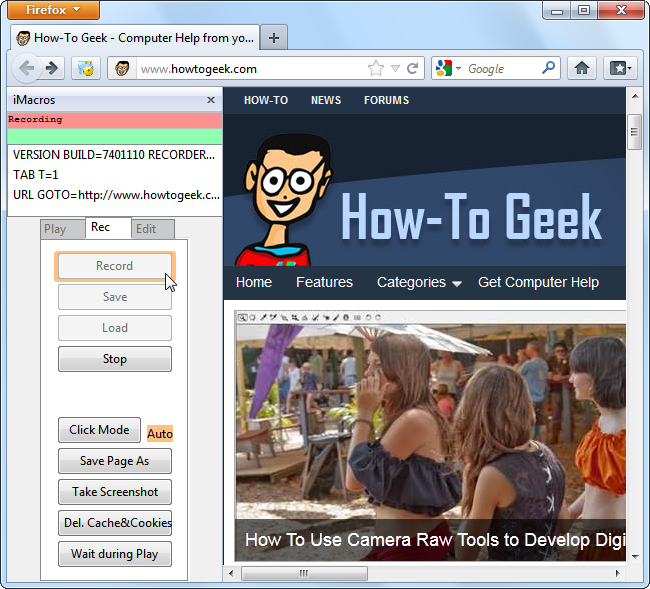Open the search engine dropdown arrow

(458, 68)
